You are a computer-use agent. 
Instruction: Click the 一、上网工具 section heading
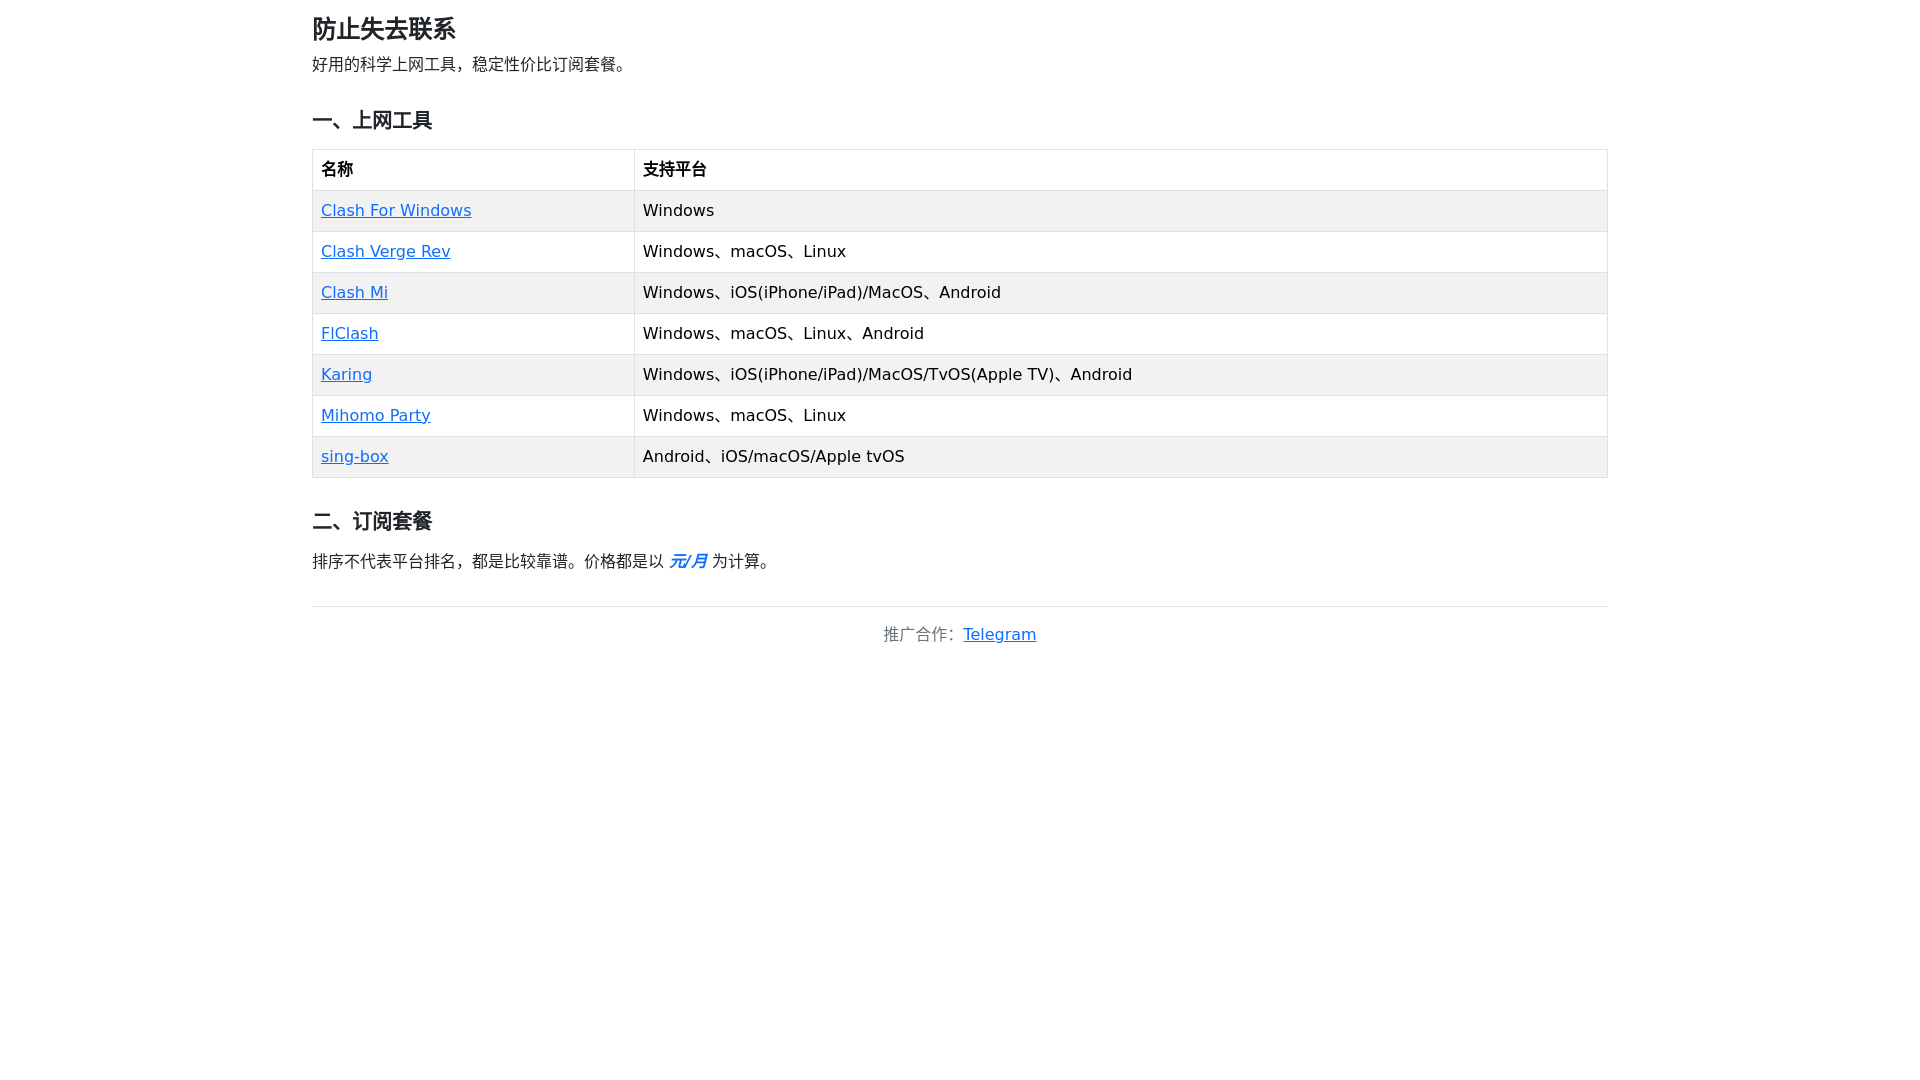tap(372, 120)
